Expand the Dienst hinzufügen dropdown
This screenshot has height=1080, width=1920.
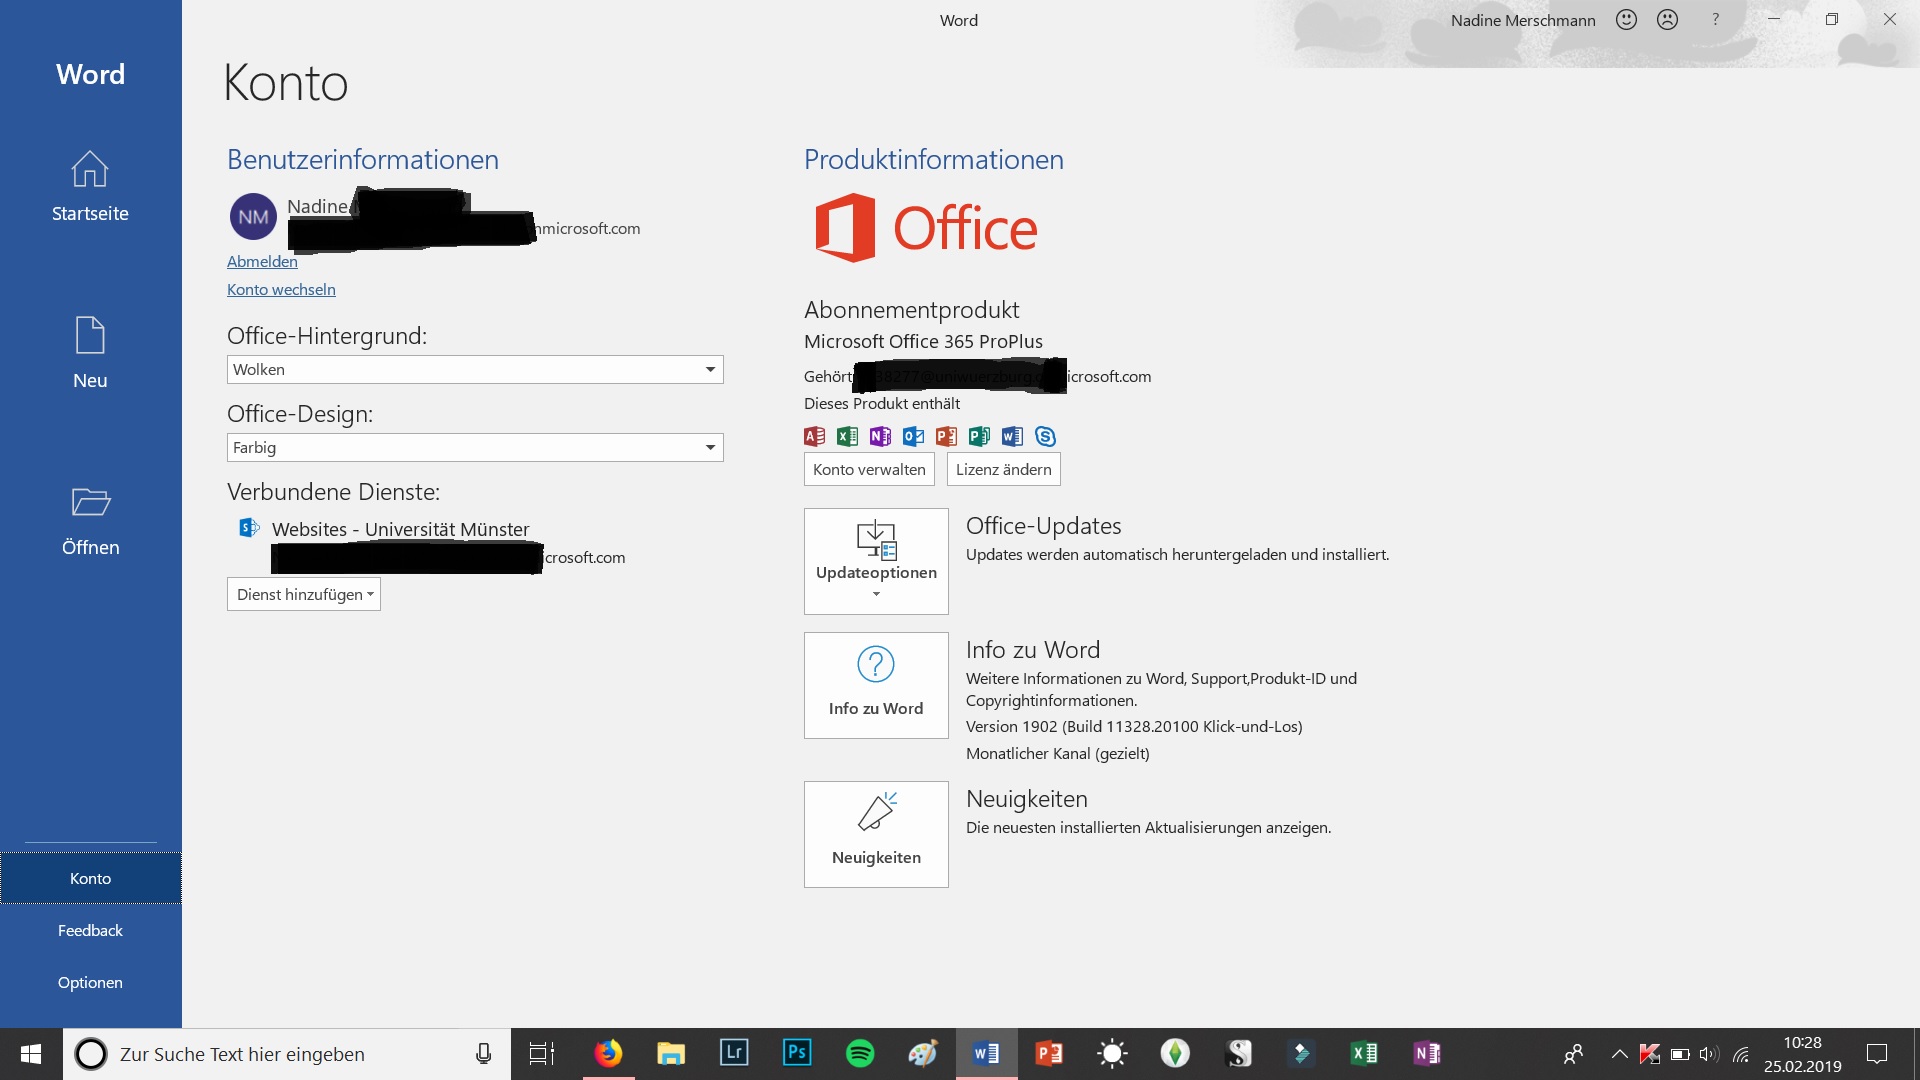[x=304, y=595]
